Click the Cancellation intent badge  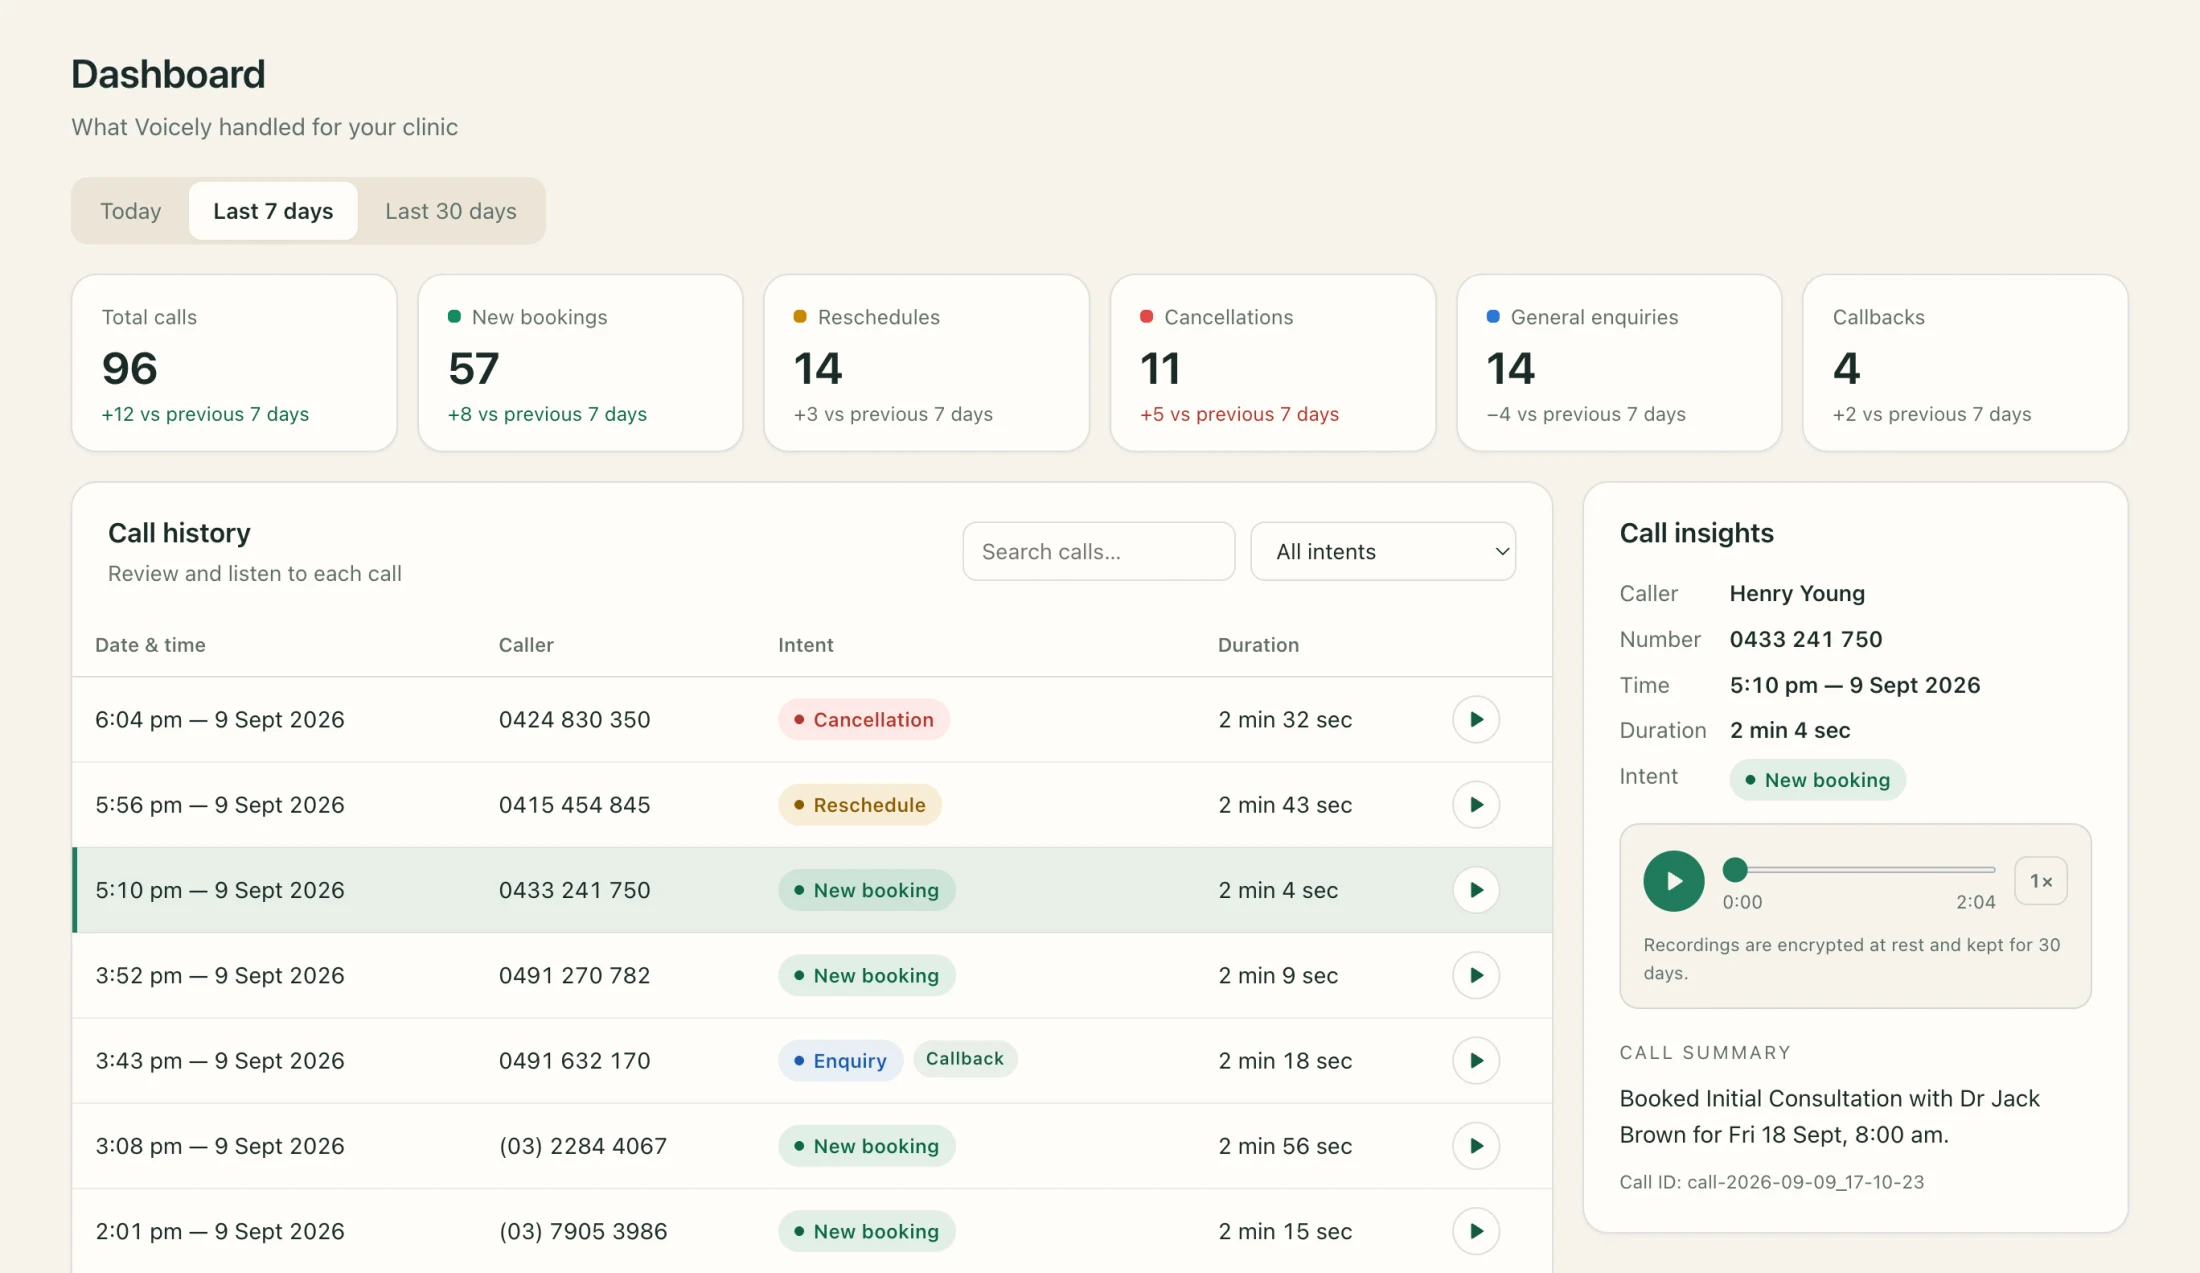click(864, 719)
